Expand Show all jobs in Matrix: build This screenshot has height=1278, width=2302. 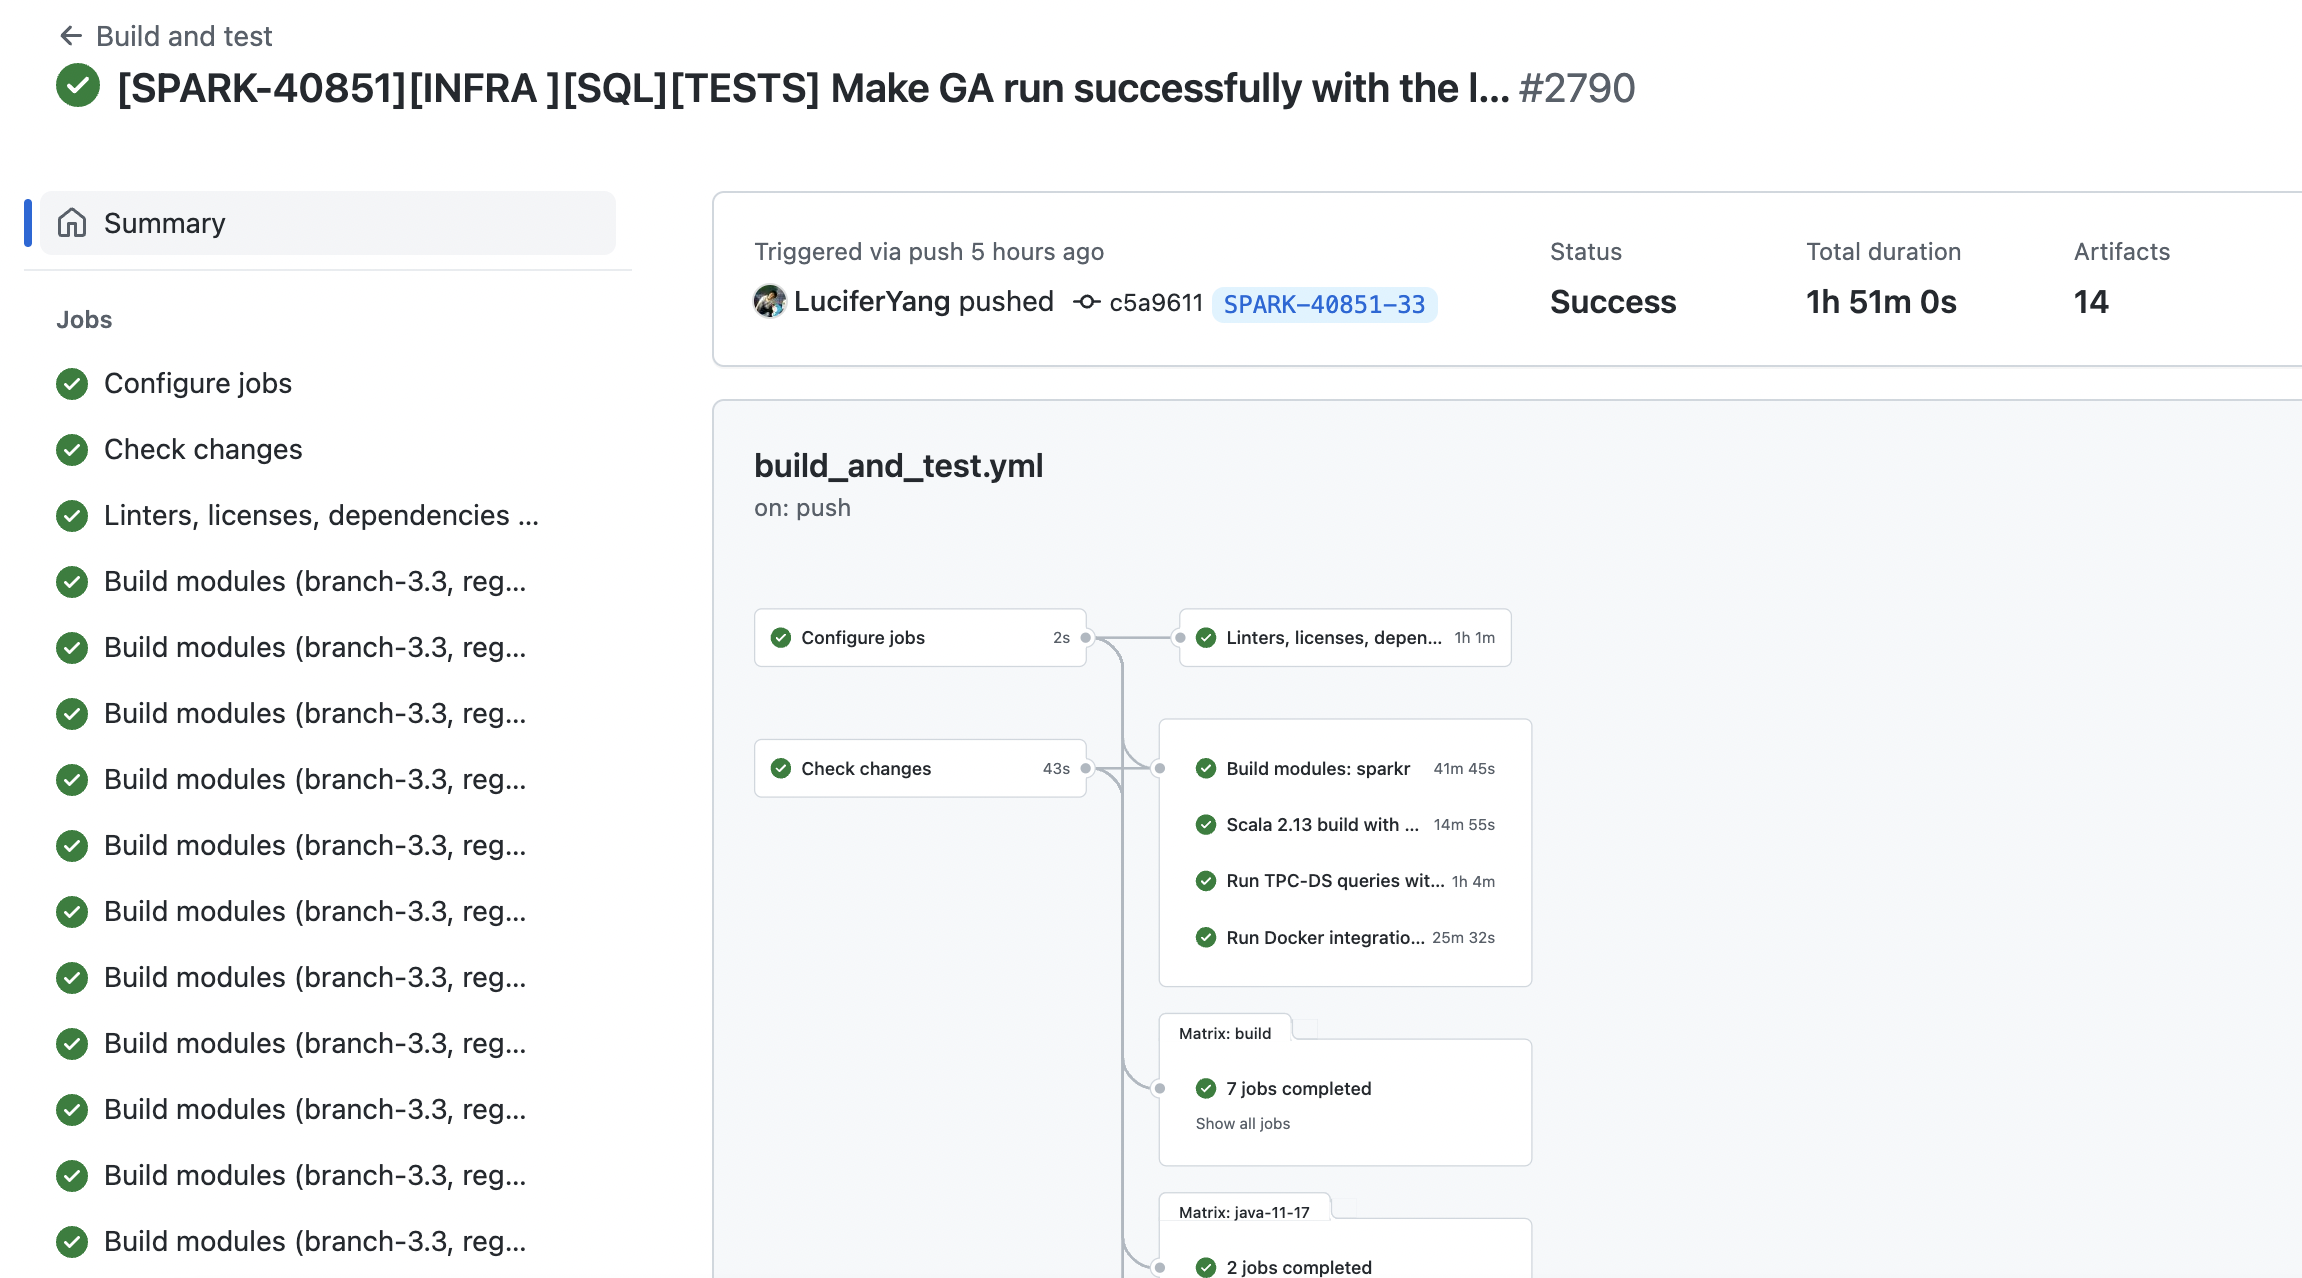tap(1242, 1124)
